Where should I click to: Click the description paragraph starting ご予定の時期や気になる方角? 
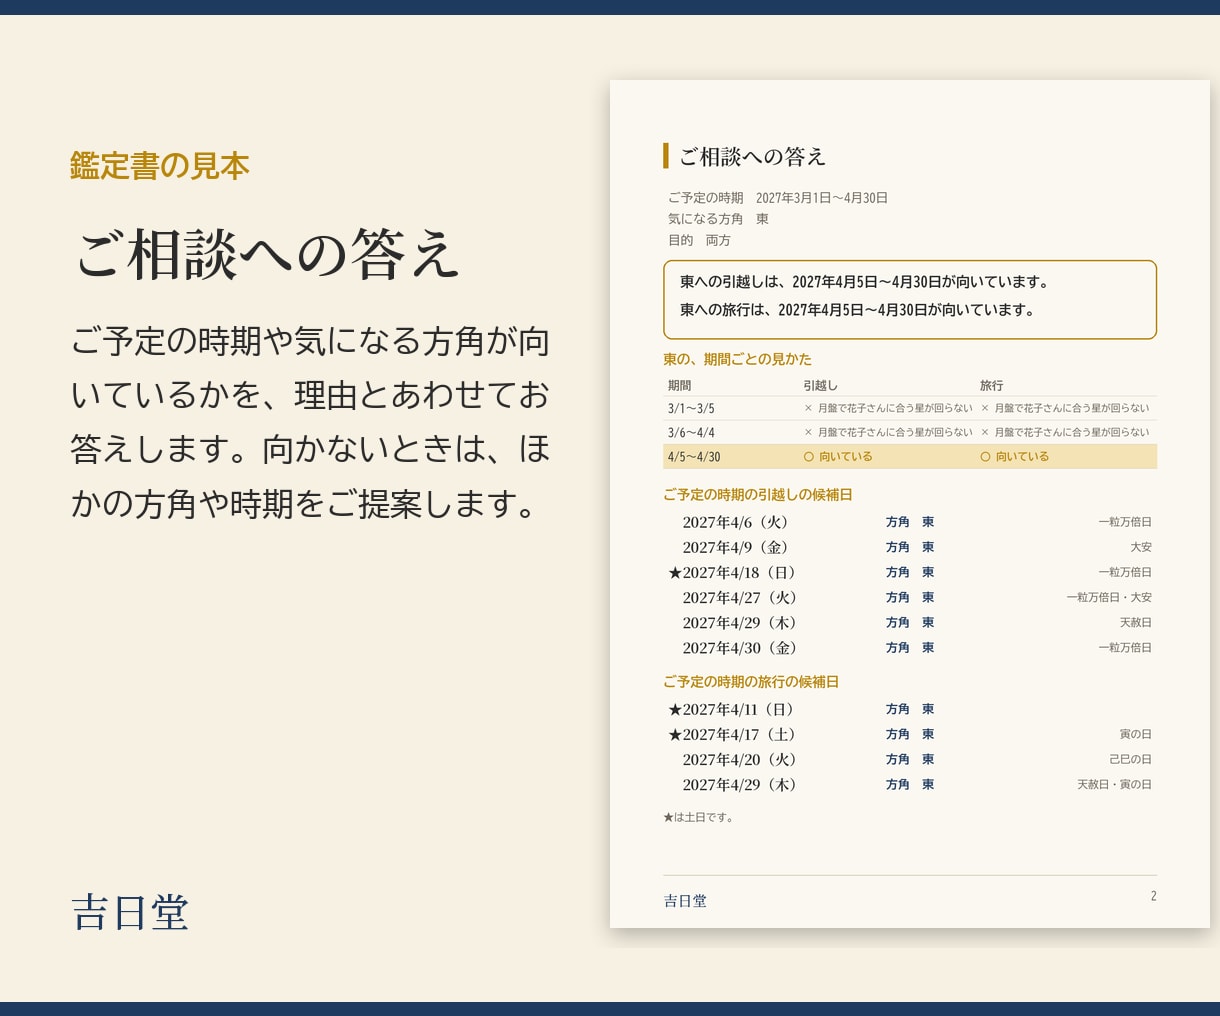[310, 422]
